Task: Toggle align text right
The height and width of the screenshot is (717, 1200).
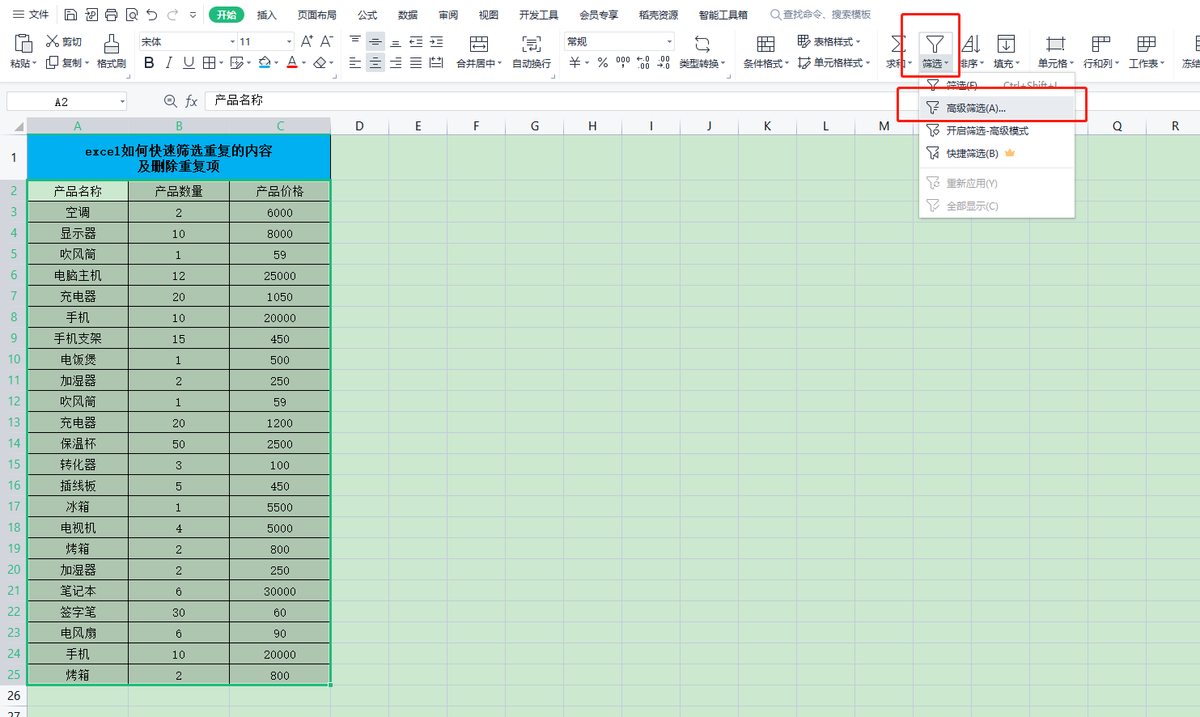Action: point(396,62)
